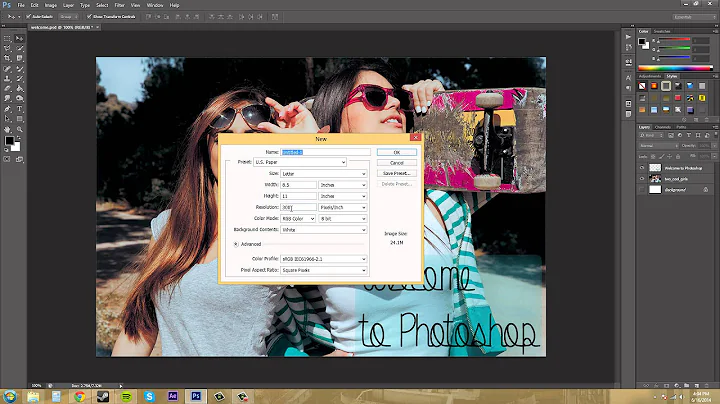Select the Clone Stamp tool
720x404 pixels.
coord(7,79)
